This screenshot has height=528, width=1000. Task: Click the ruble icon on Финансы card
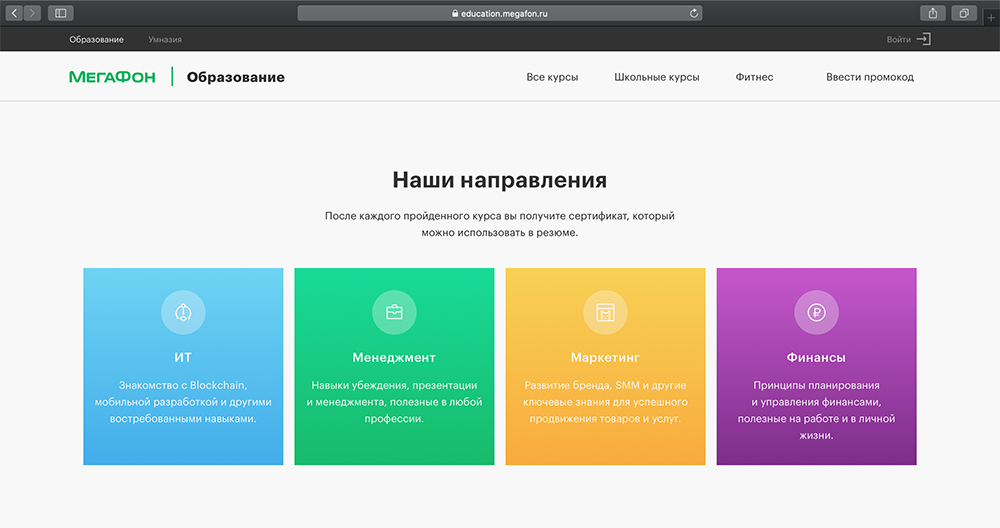pos(816,312)
